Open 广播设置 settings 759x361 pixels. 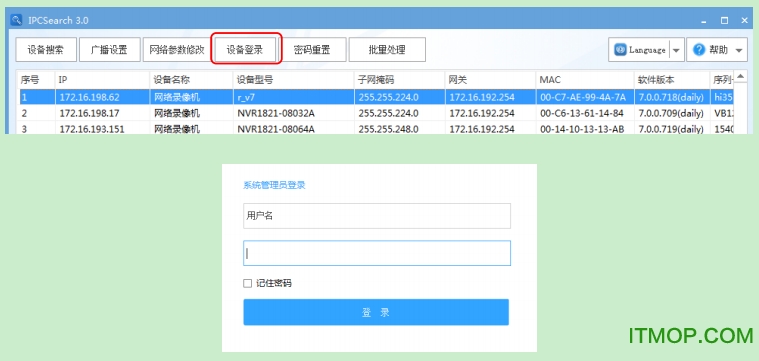[x=110, y=50]
